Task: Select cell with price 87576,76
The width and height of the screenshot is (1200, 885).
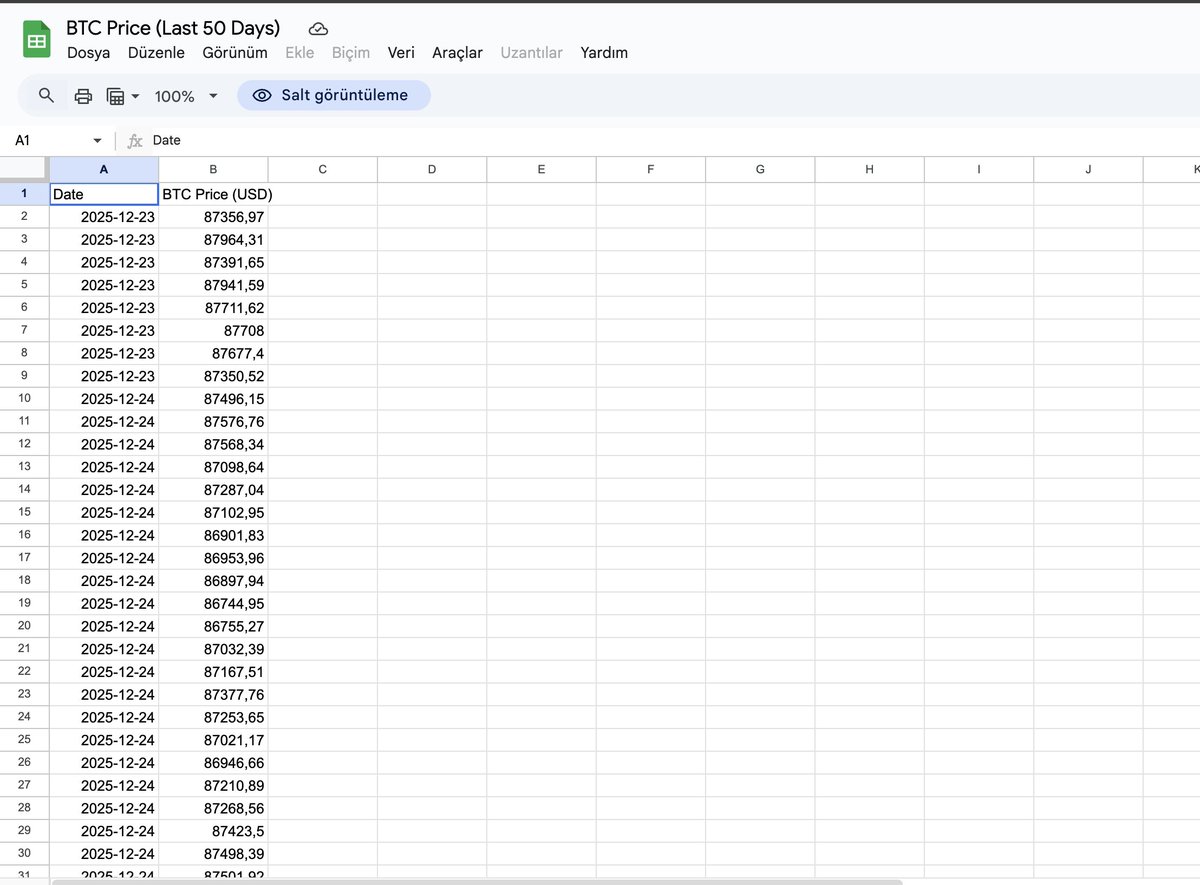Action: 213,421
